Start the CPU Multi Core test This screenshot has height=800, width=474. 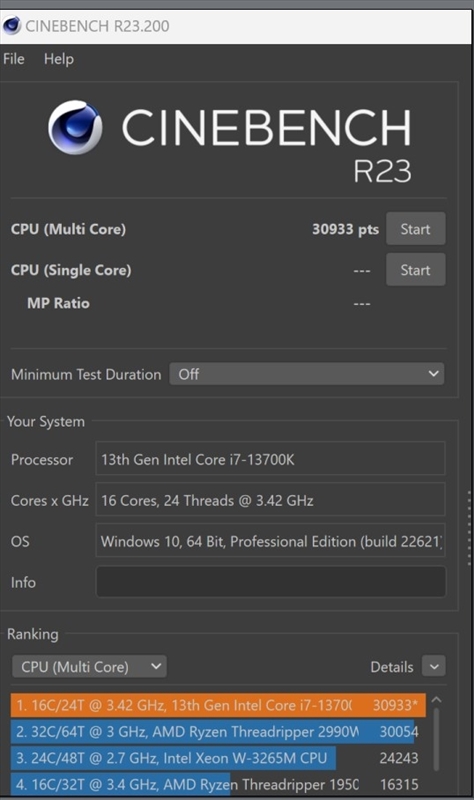pos(415,229)
